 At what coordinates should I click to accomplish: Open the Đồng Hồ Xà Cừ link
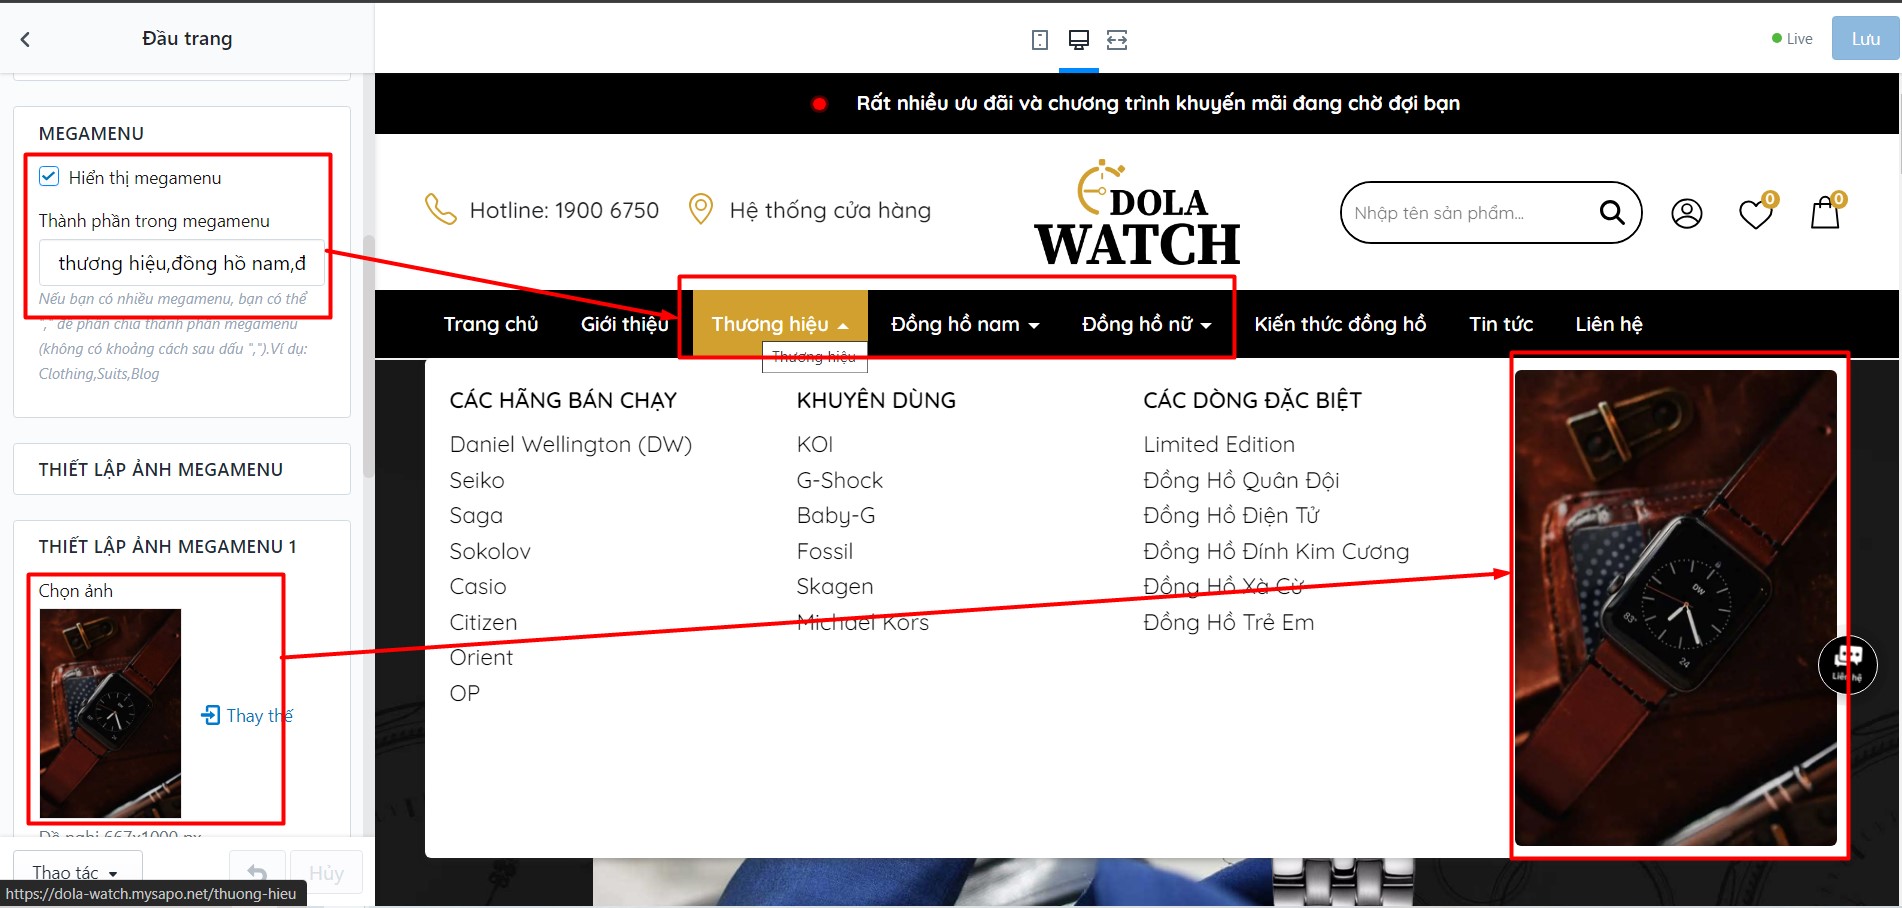click(x=1224, y=586)
